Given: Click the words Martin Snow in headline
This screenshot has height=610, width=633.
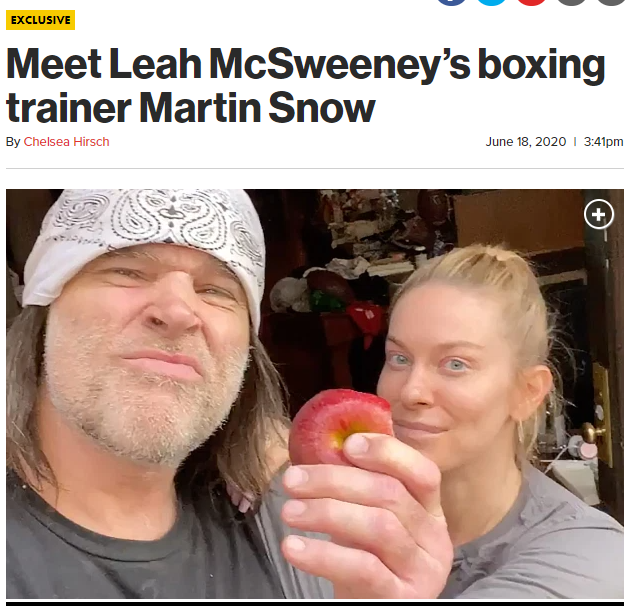Looking at the screenshot, I should pos(257,108).
